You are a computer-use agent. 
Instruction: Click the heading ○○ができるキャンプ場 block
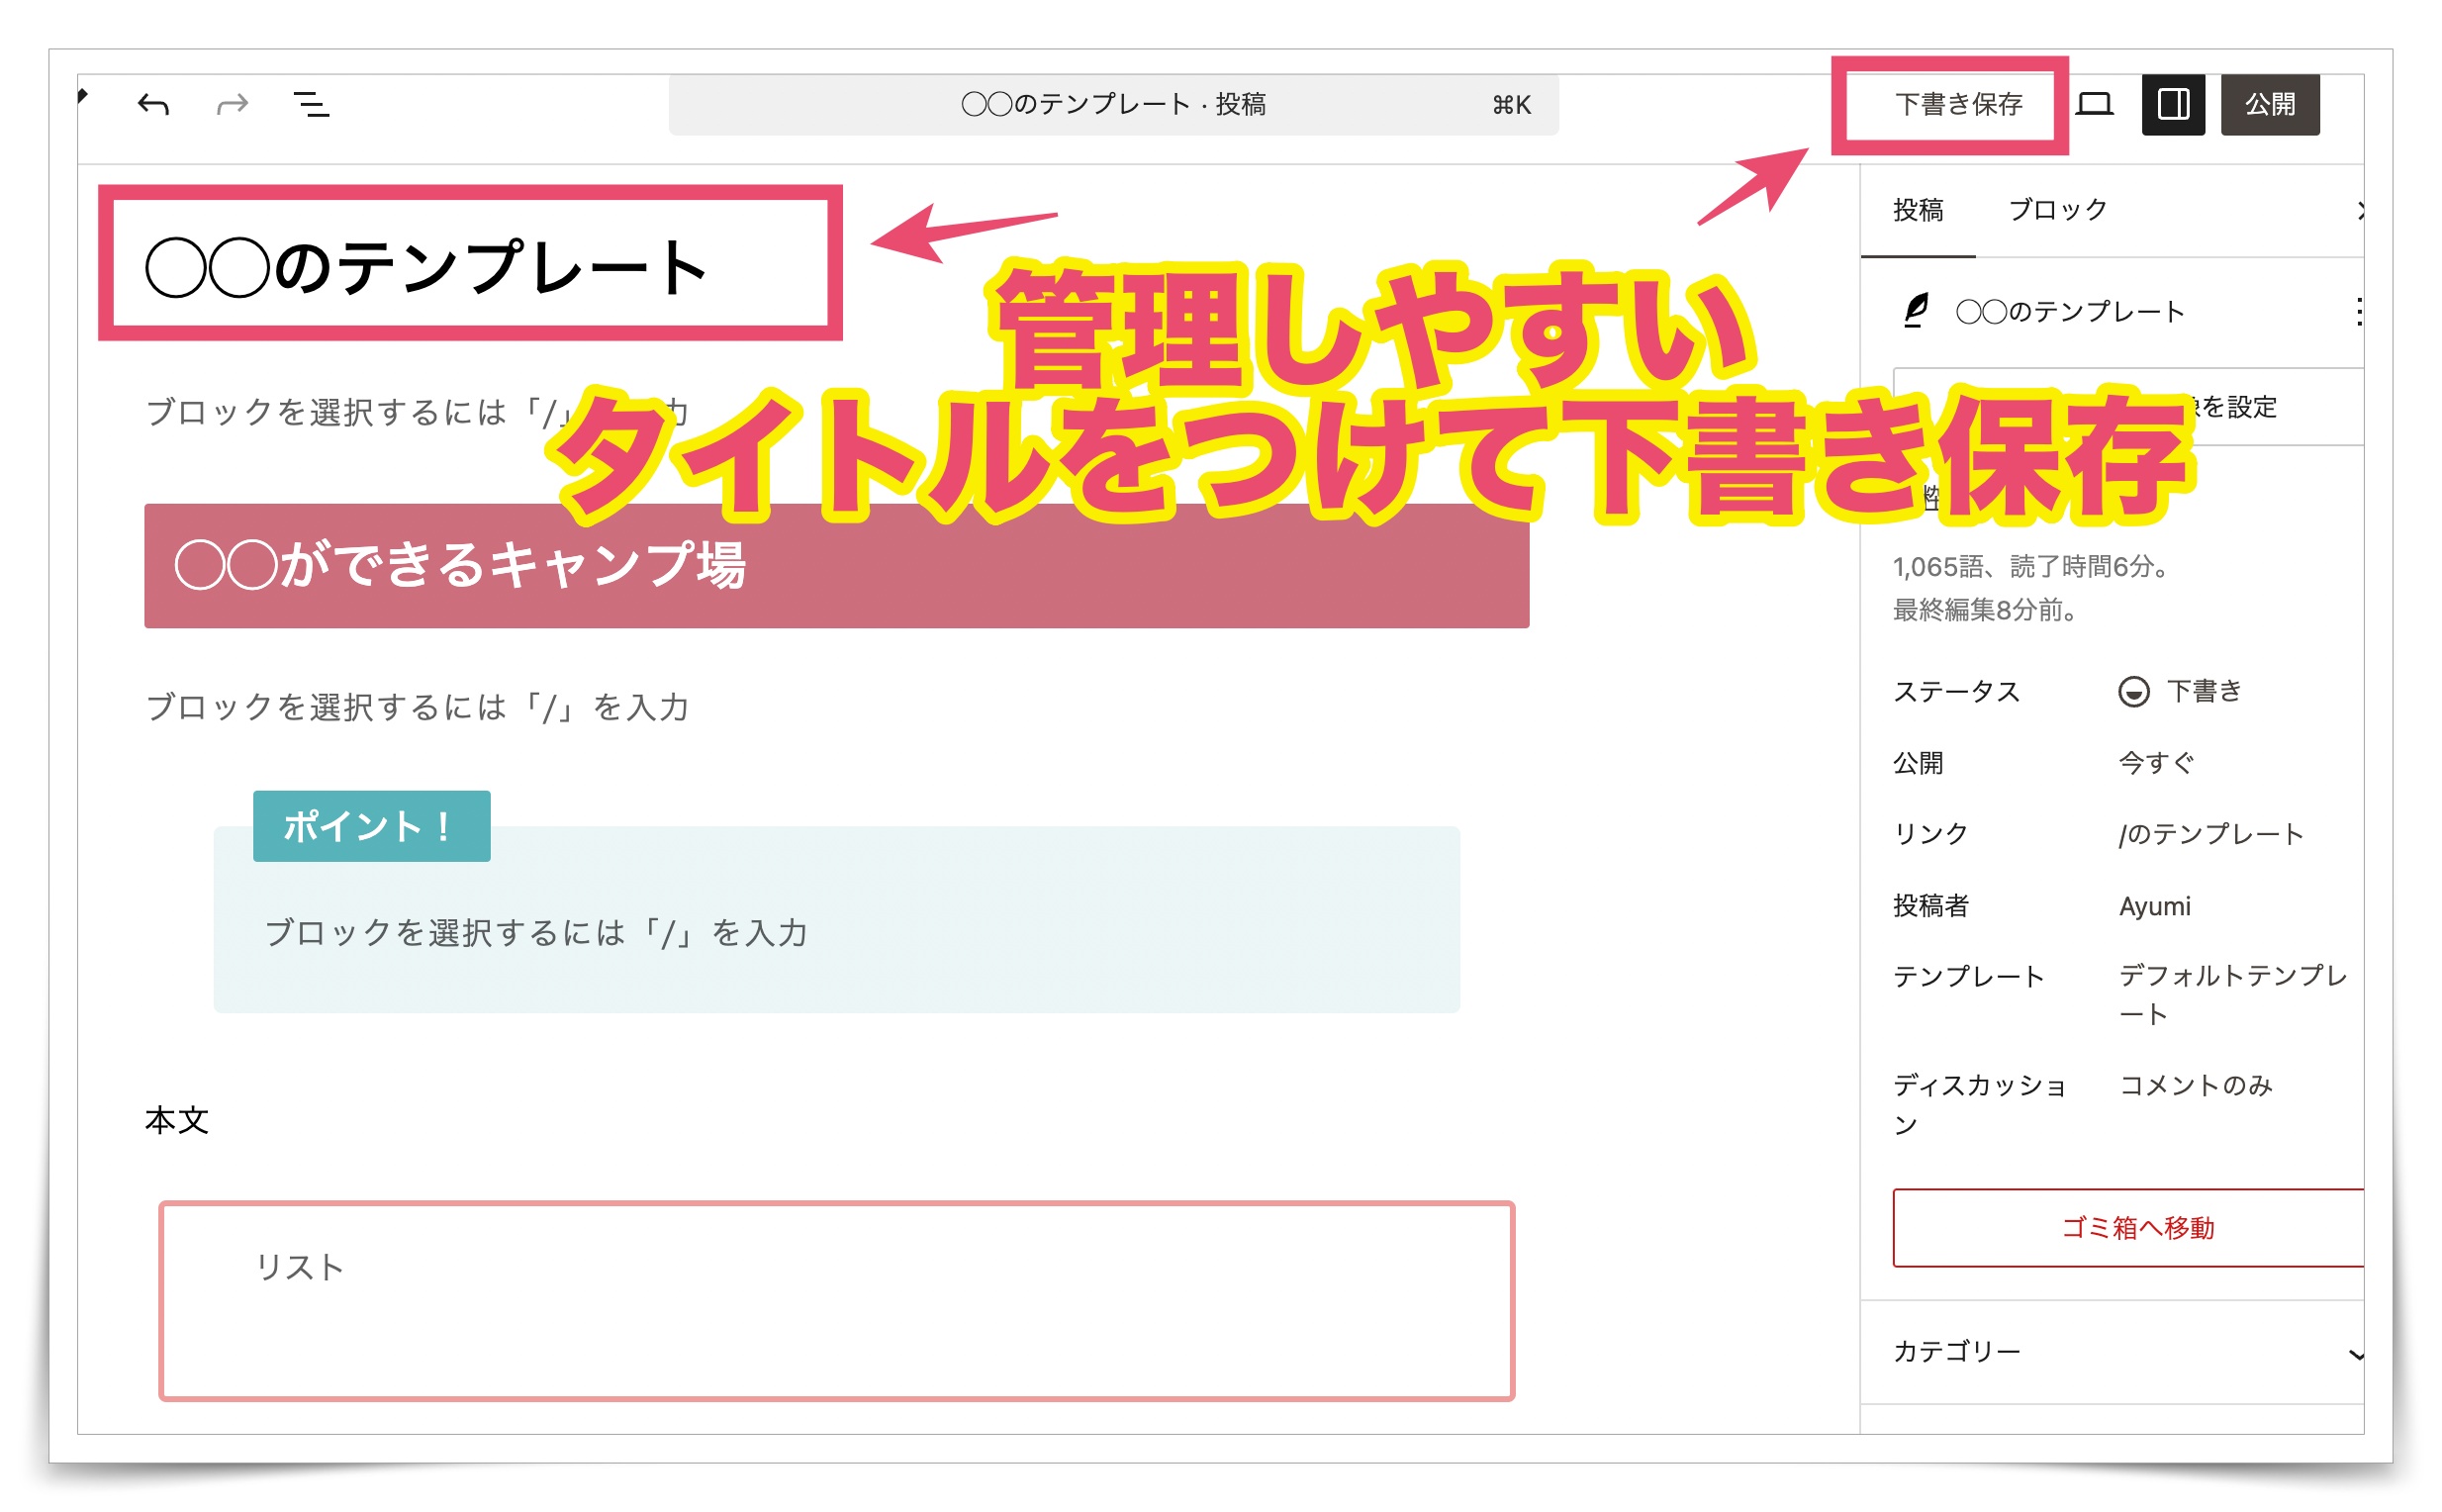pos(836,565)
